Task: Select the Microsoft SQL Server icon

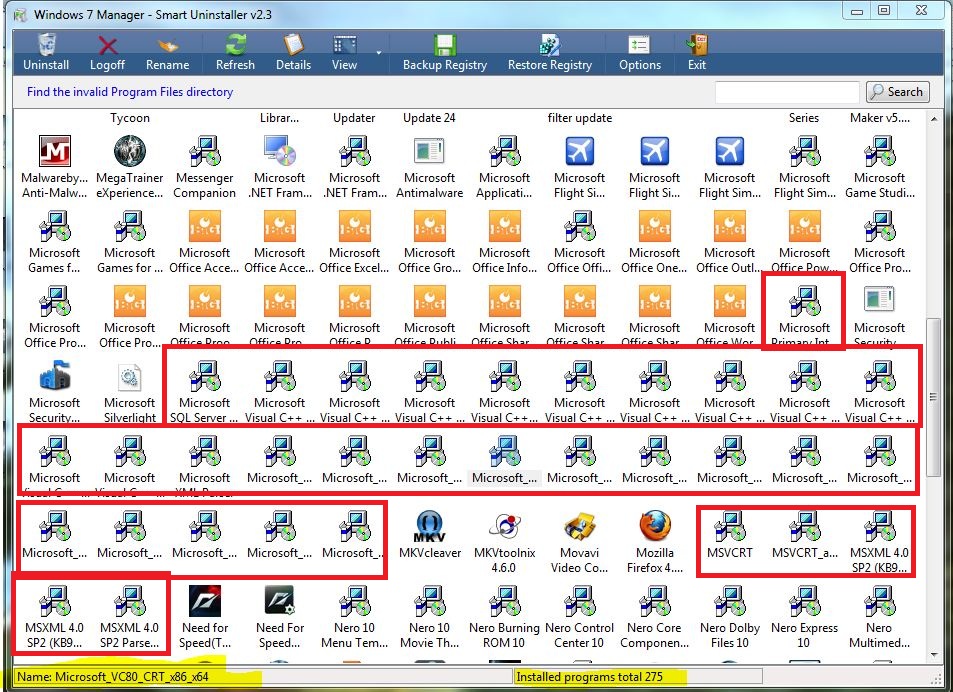Action: tap(205, 376)
